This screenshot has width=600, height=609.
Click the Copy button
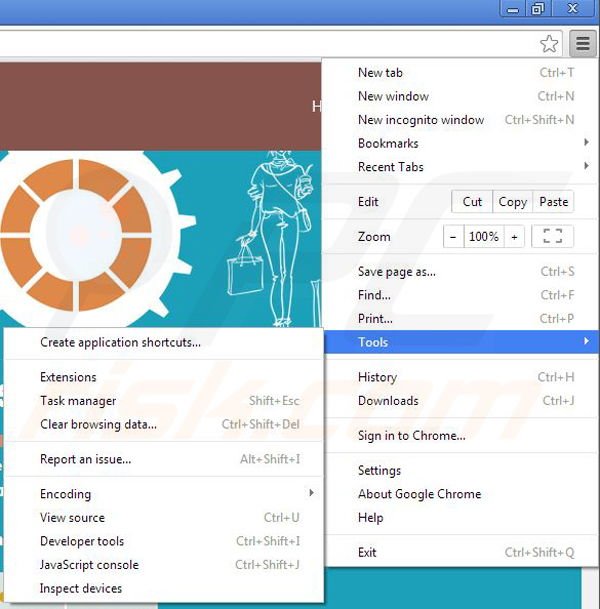click(x=513, y=201)
